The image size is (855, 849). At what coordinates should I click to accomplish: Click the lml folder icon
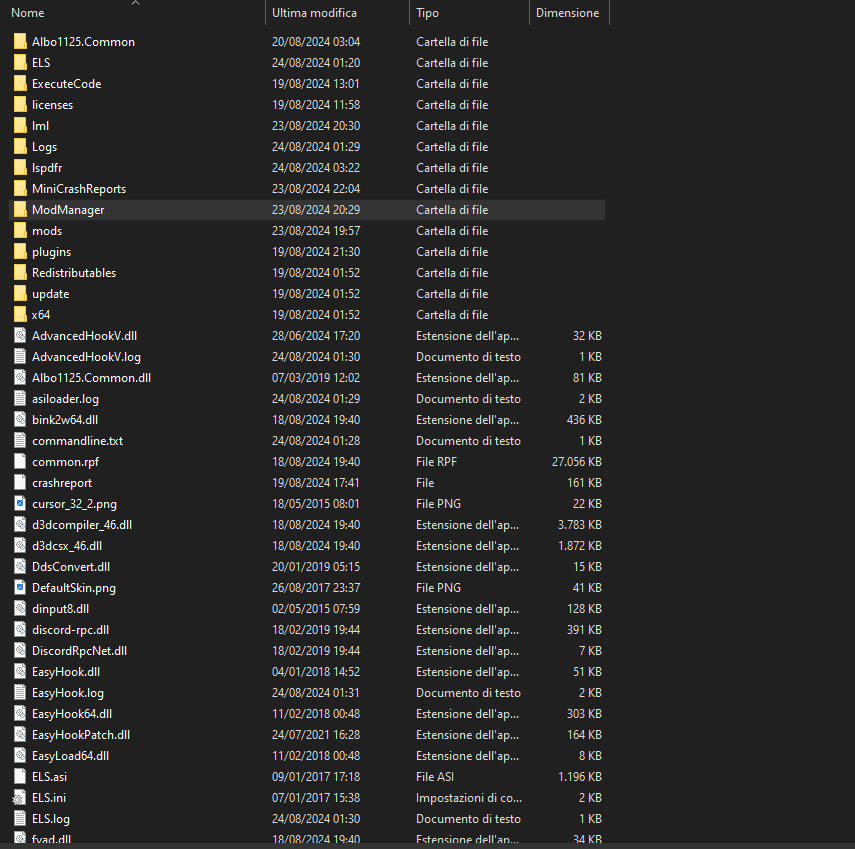(x=20, y=126)
